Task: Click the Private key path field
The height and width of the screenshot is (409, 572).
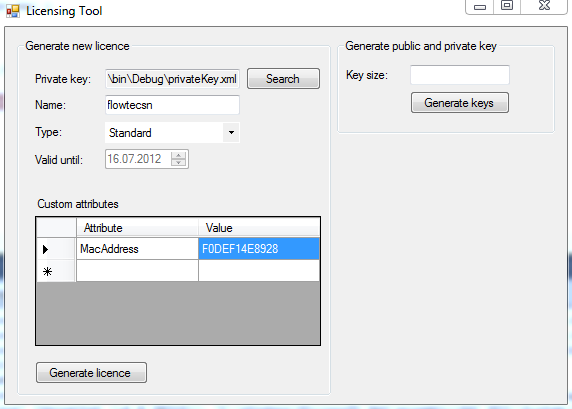Action: 172,79
